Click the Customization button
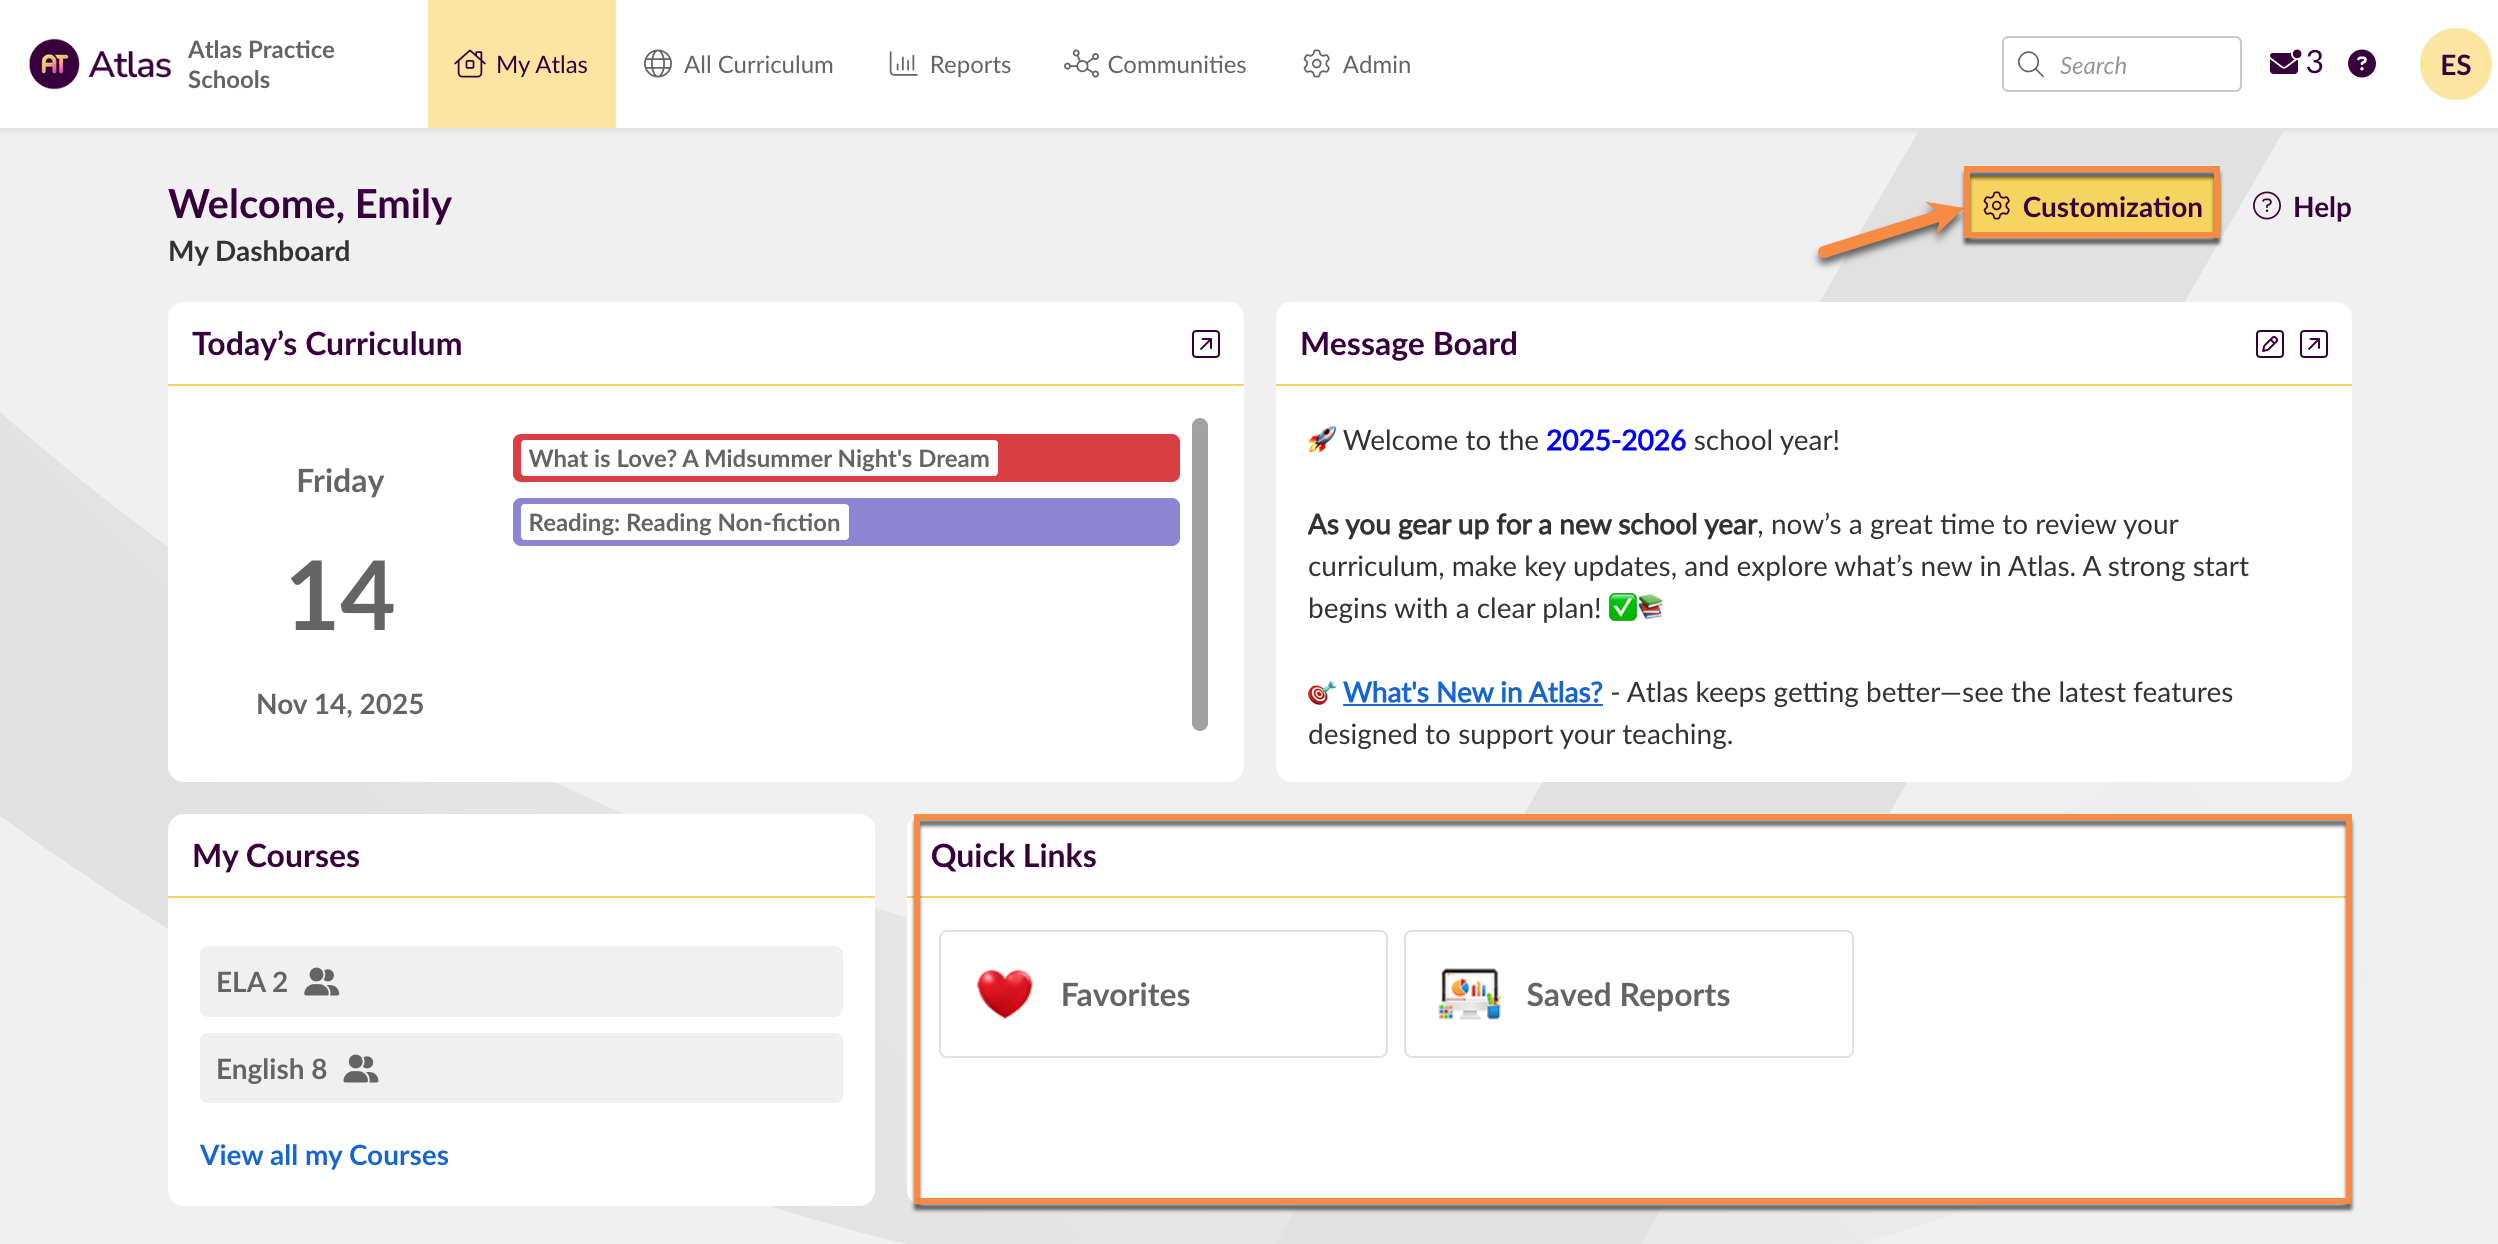 [x=2092, y=206]
